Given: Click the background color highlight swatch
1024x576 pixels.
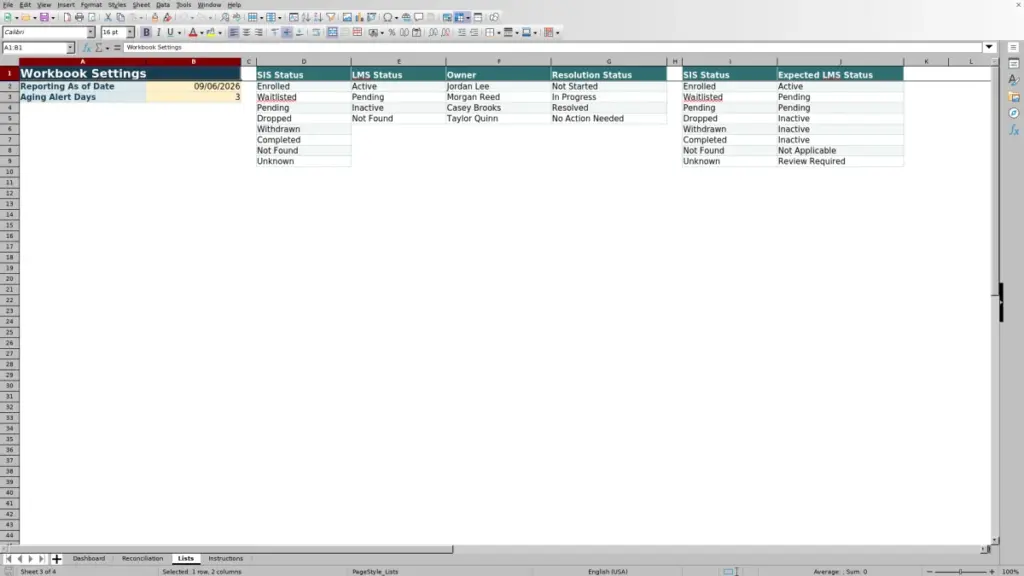Looking at the screenshot, I should click(x=211, y=32).
